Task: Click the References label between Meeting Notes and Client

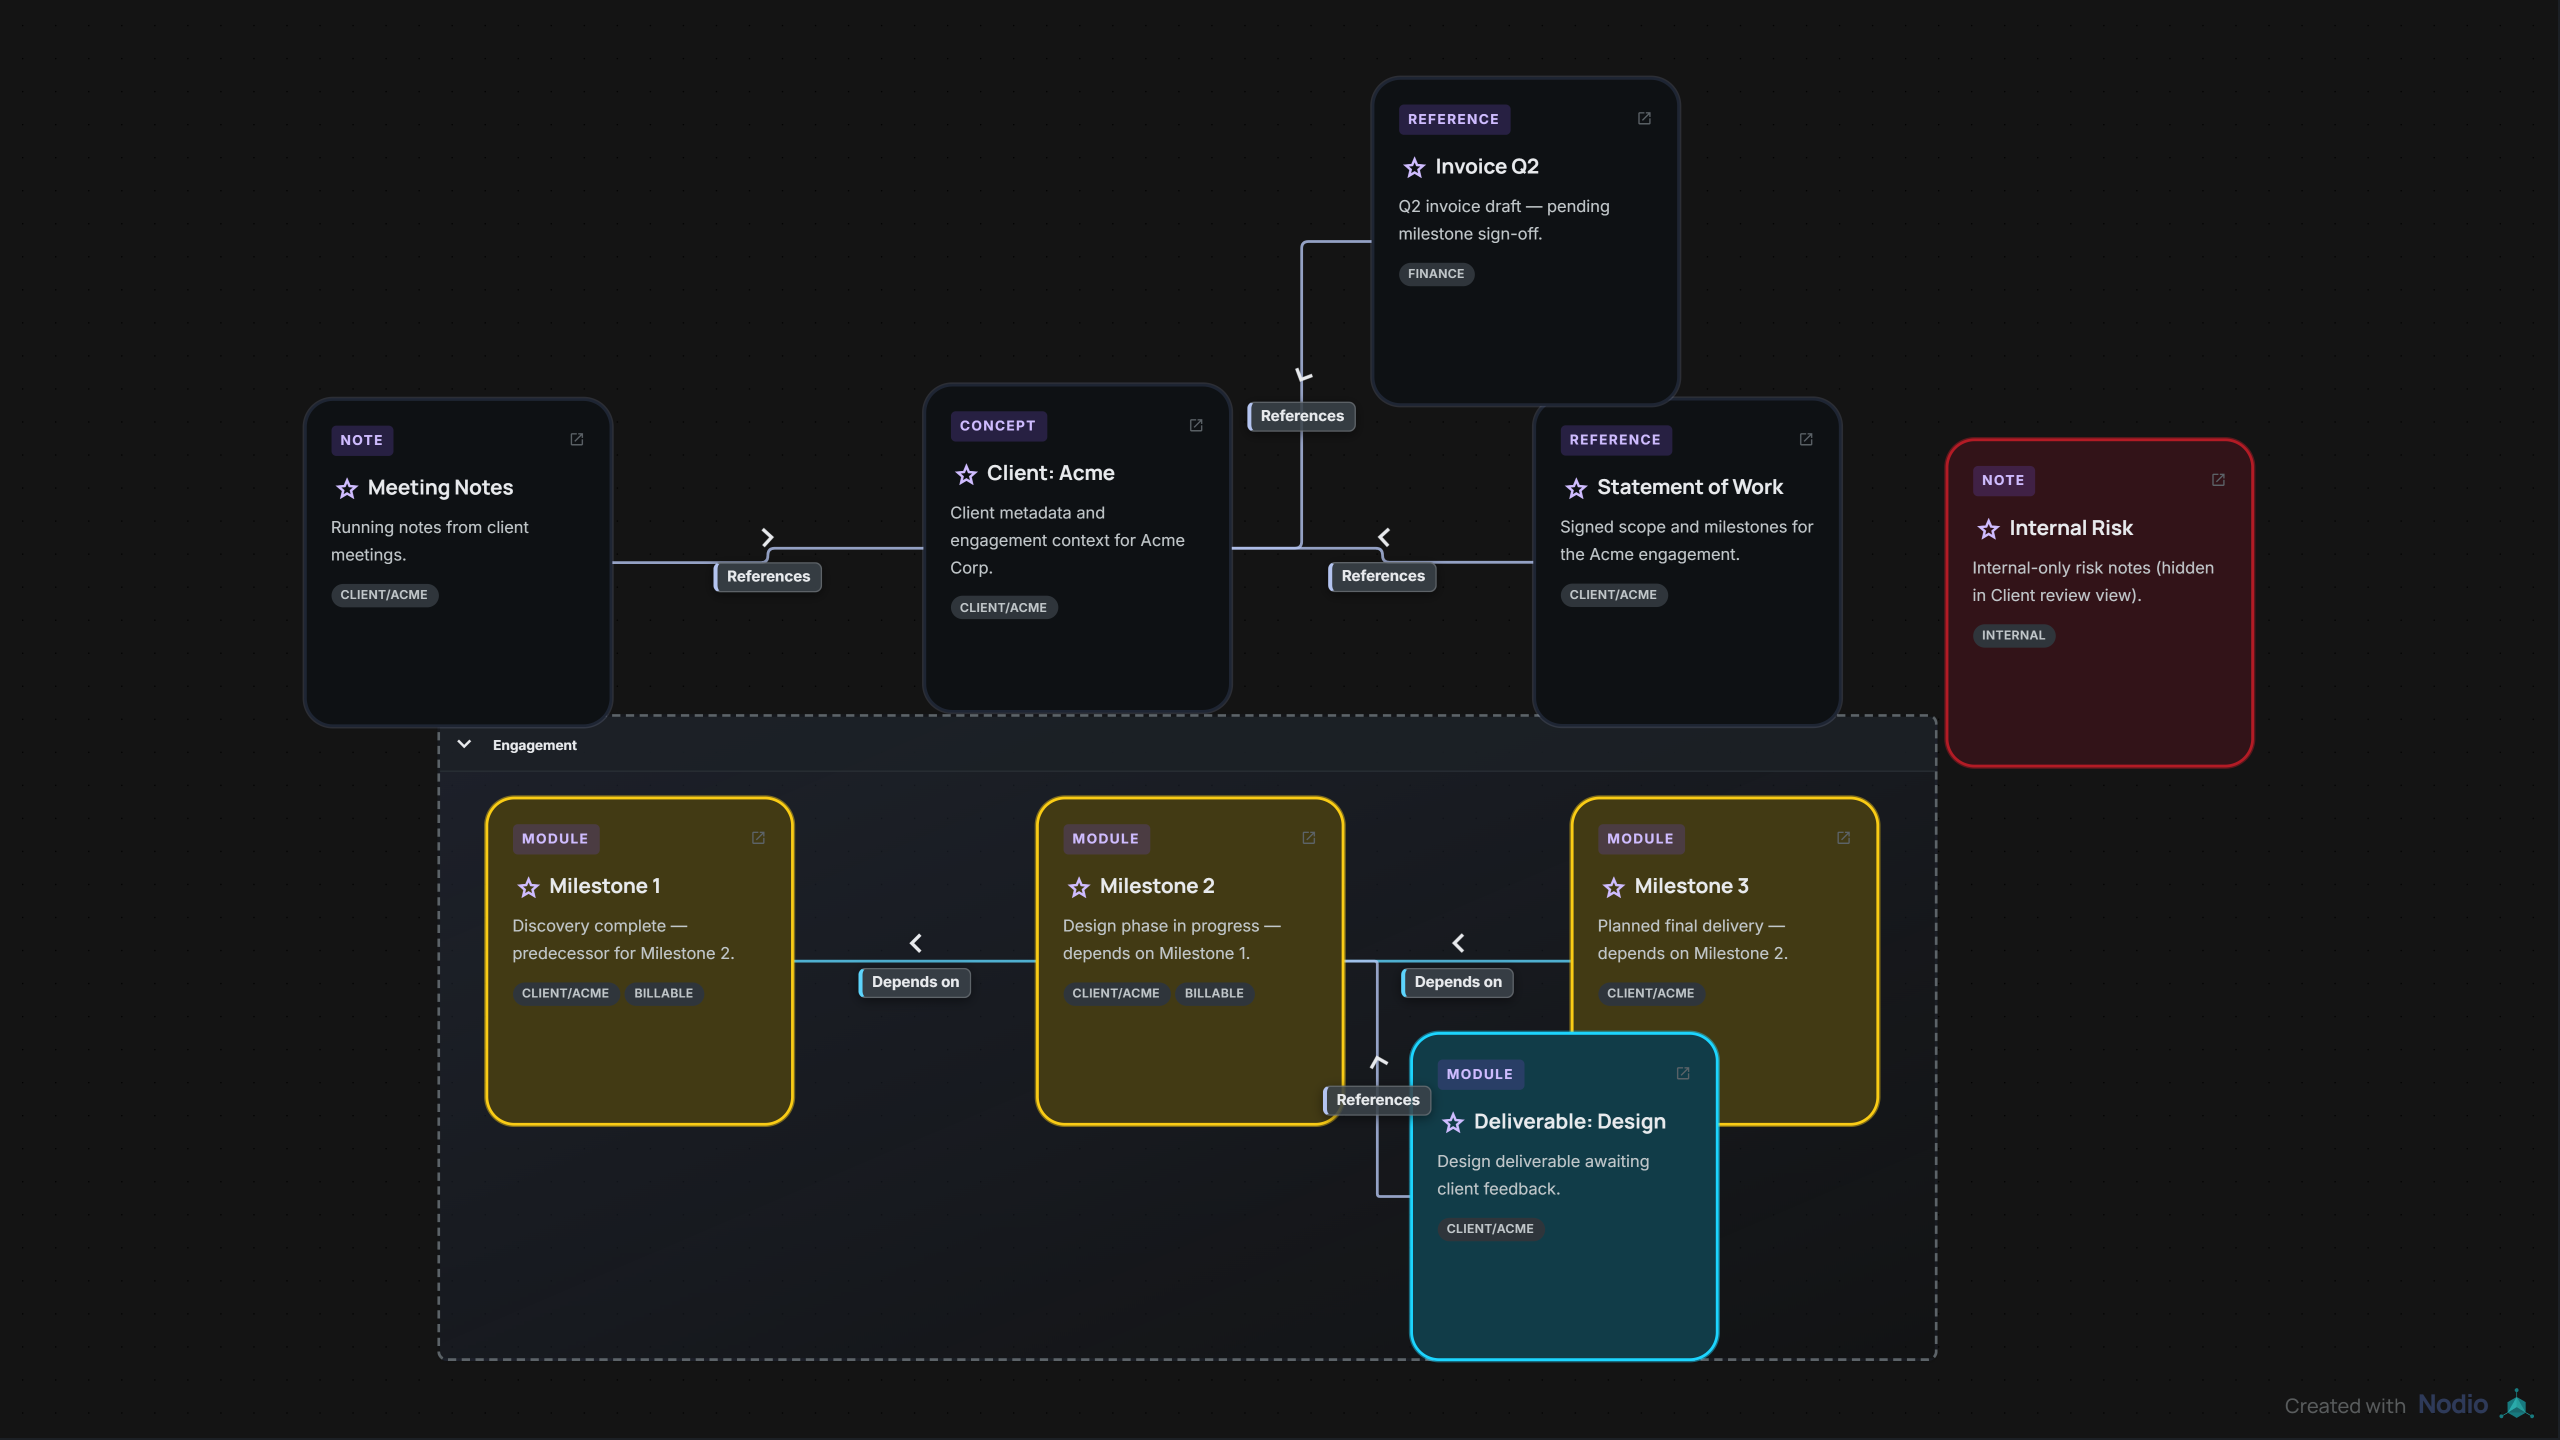Action: coord(768,577)
